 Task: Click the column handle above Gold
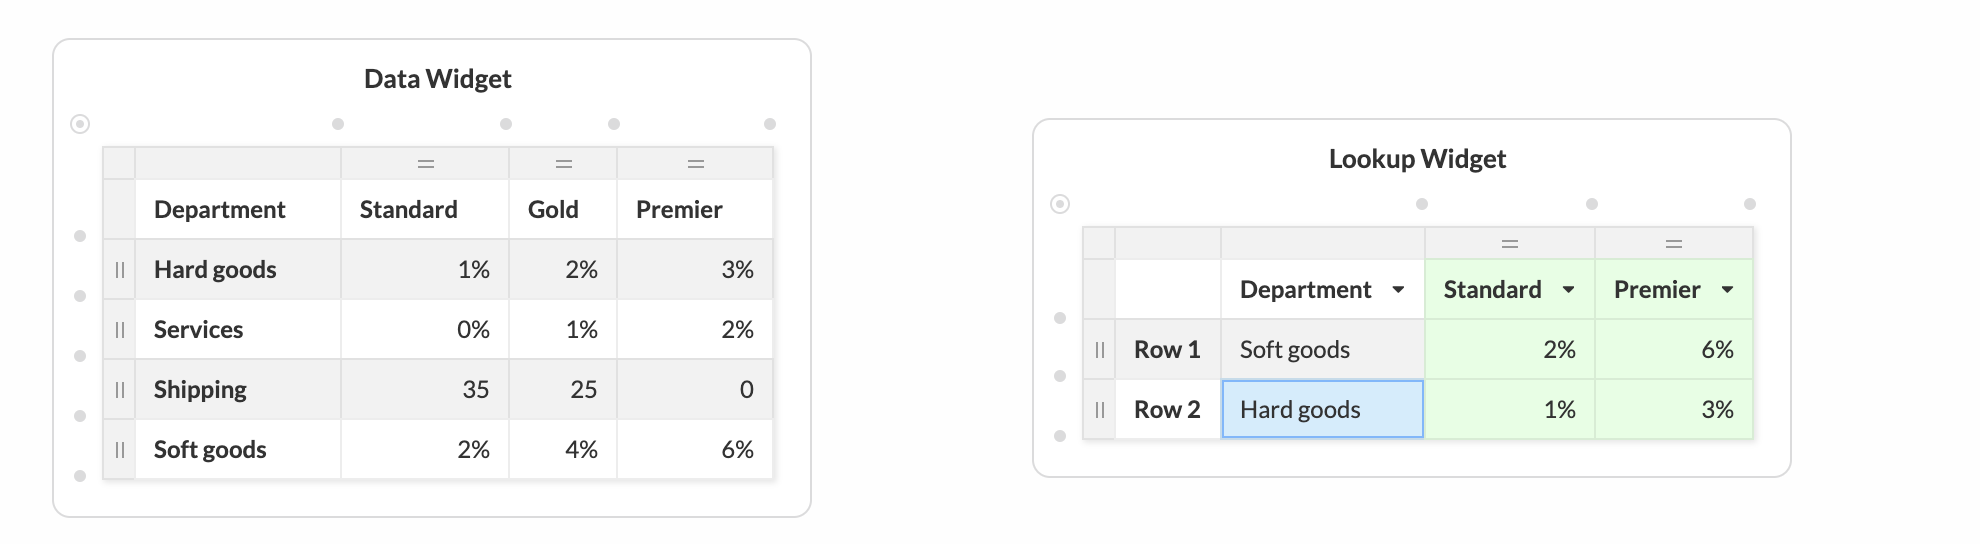click(563, 164)
